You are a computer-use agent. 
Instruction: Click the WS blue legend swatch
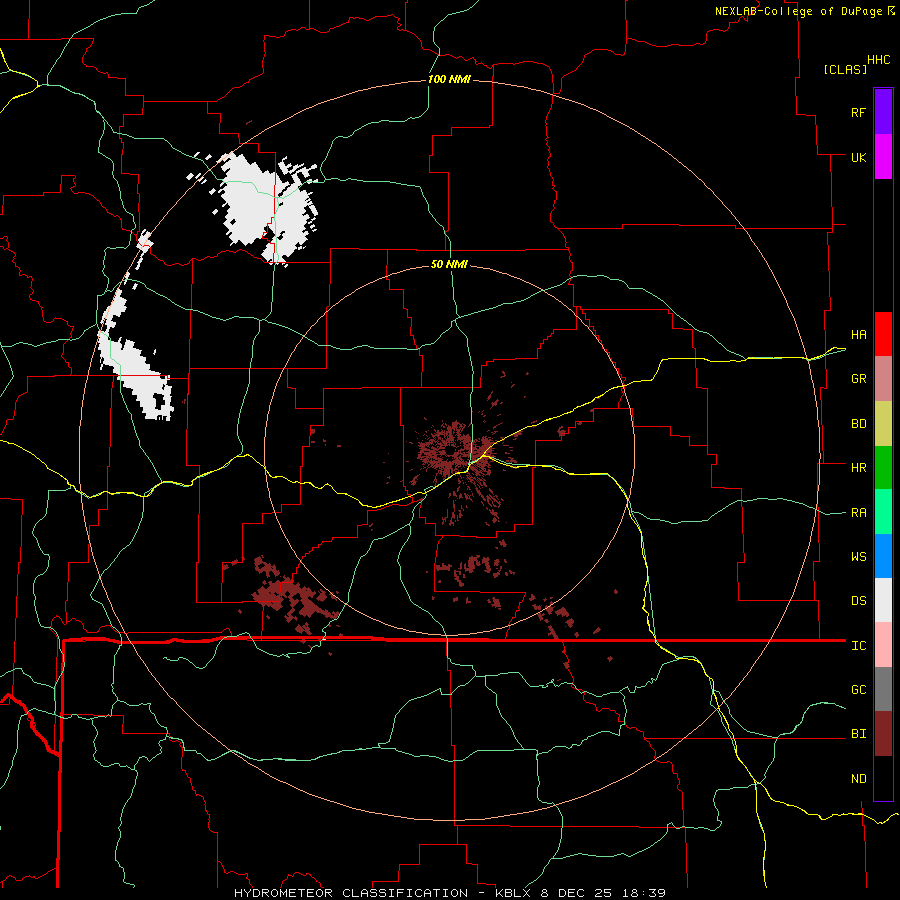883,556
